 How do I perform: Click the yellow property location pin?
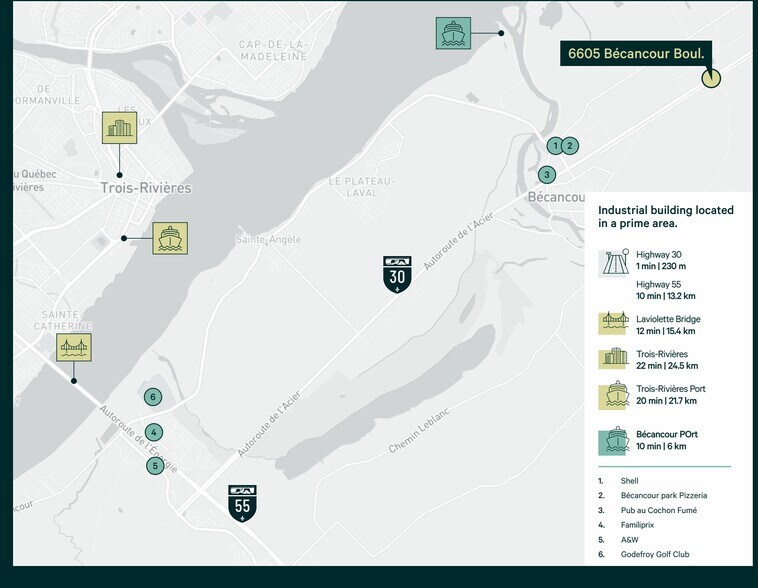point(711,78)
